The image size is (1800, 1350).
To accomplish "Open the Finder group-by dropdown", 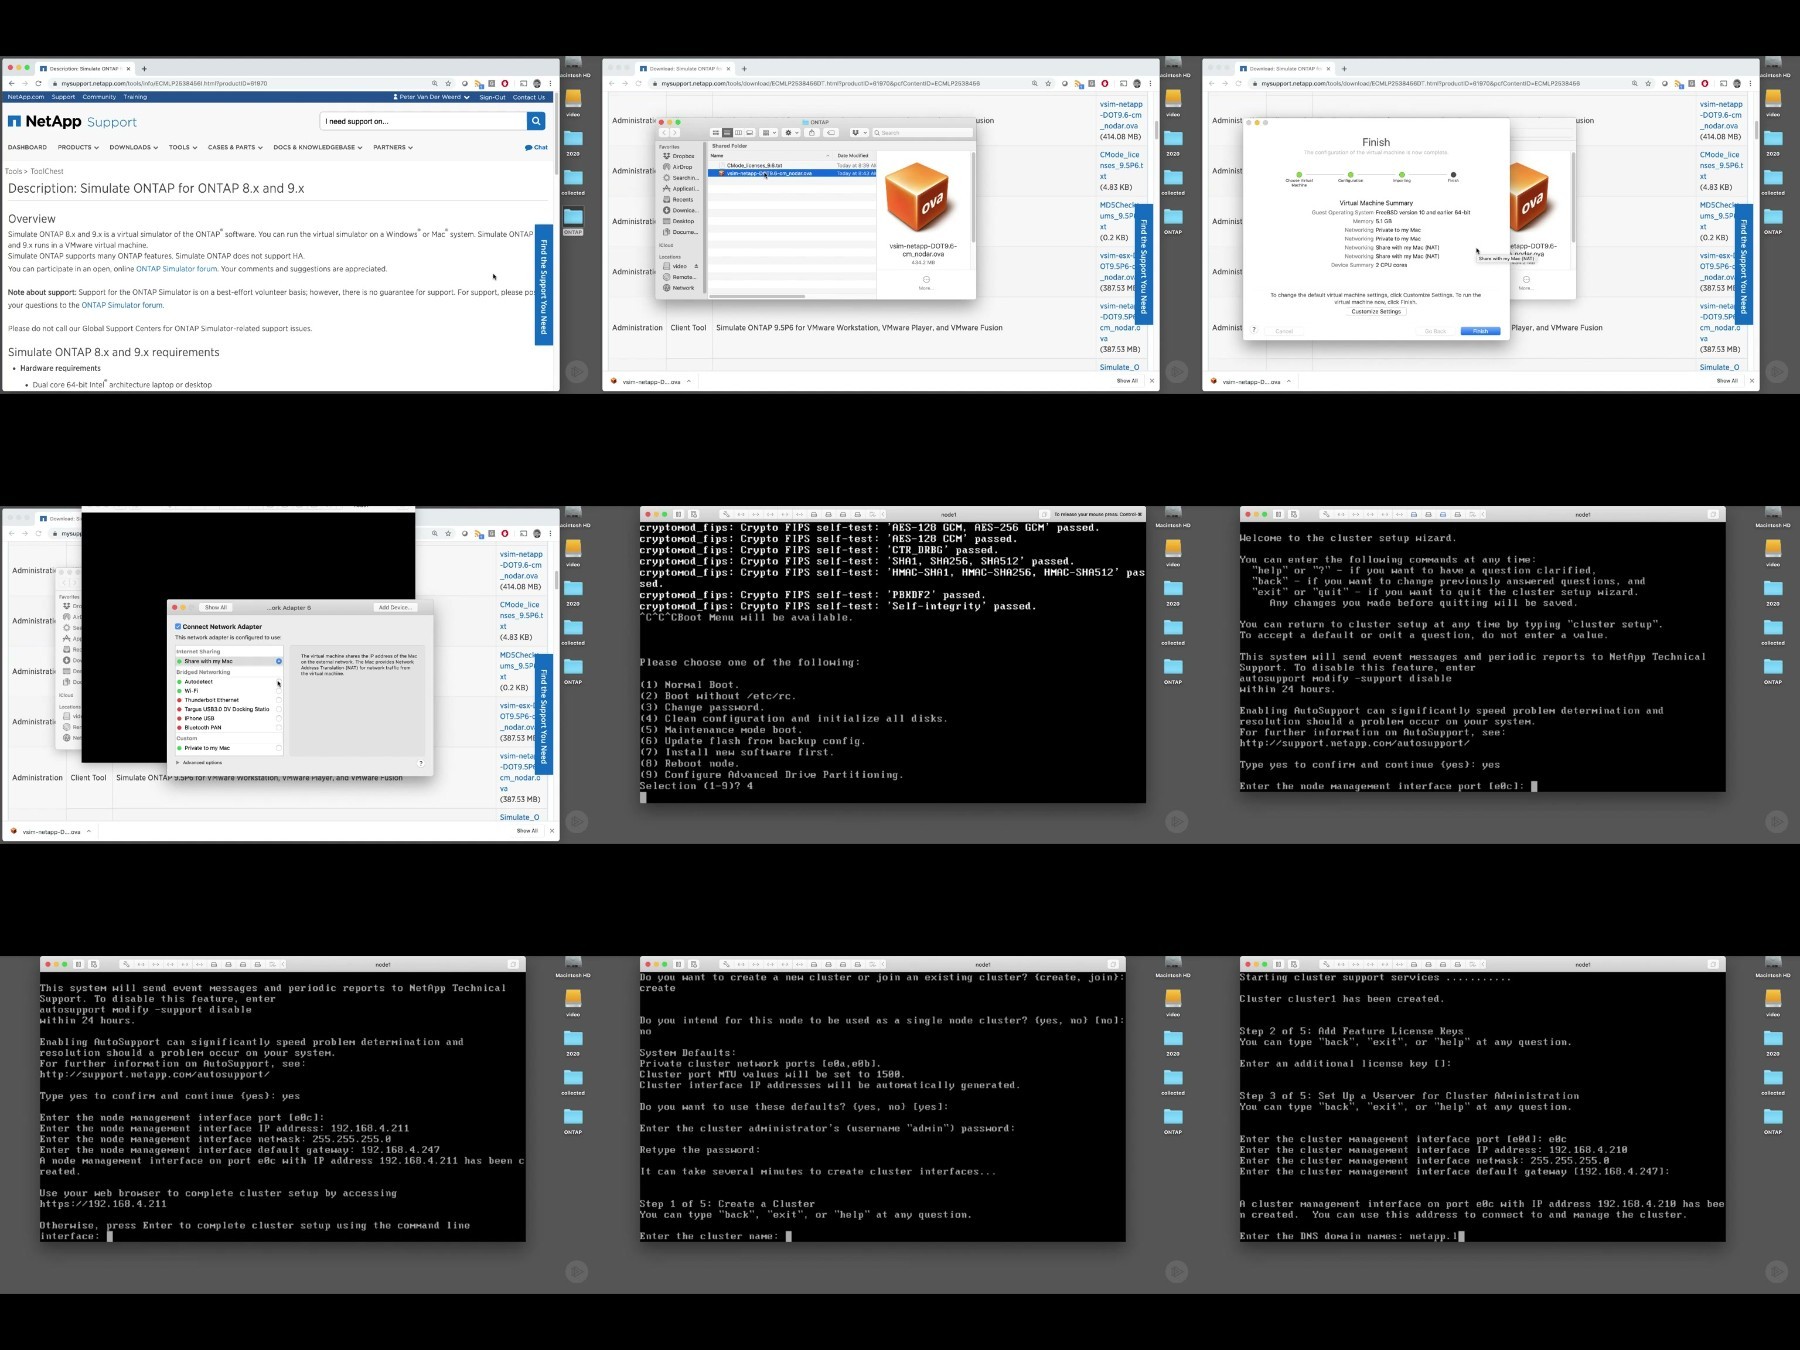I will (x=768, y=132).
